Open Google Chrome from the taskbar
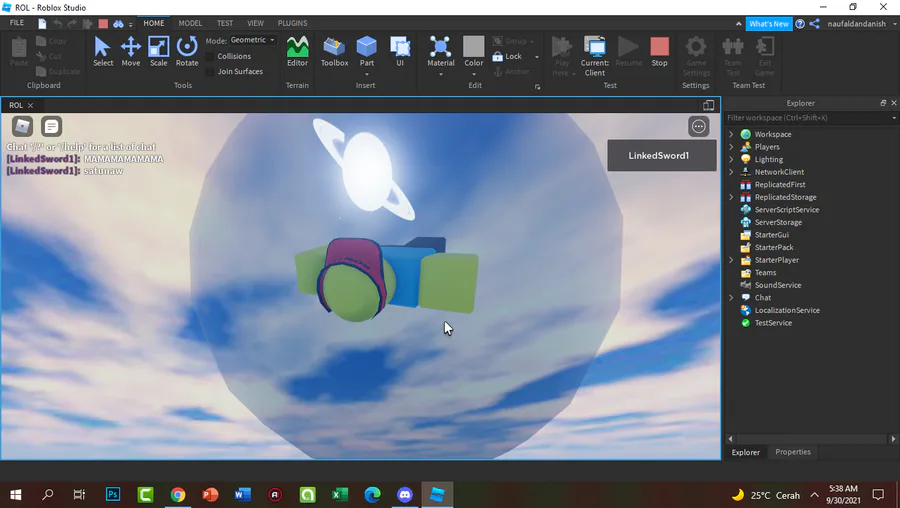 178,494
